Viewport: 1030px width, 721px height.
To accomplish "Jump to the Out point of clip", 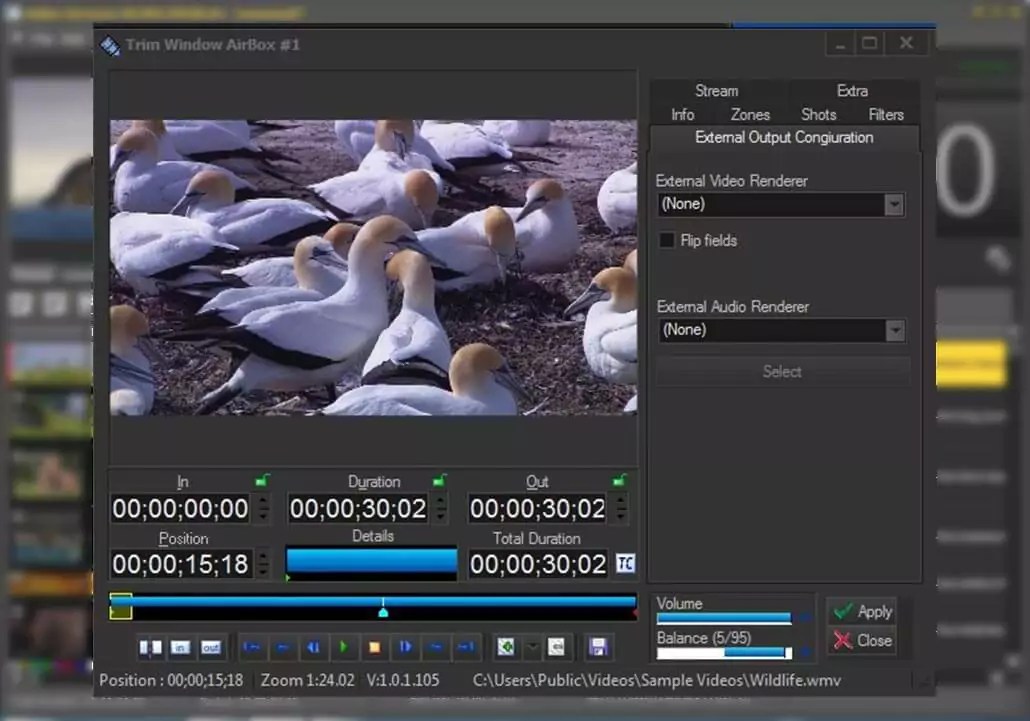I will pyautogui.click(x=466, y=647).
